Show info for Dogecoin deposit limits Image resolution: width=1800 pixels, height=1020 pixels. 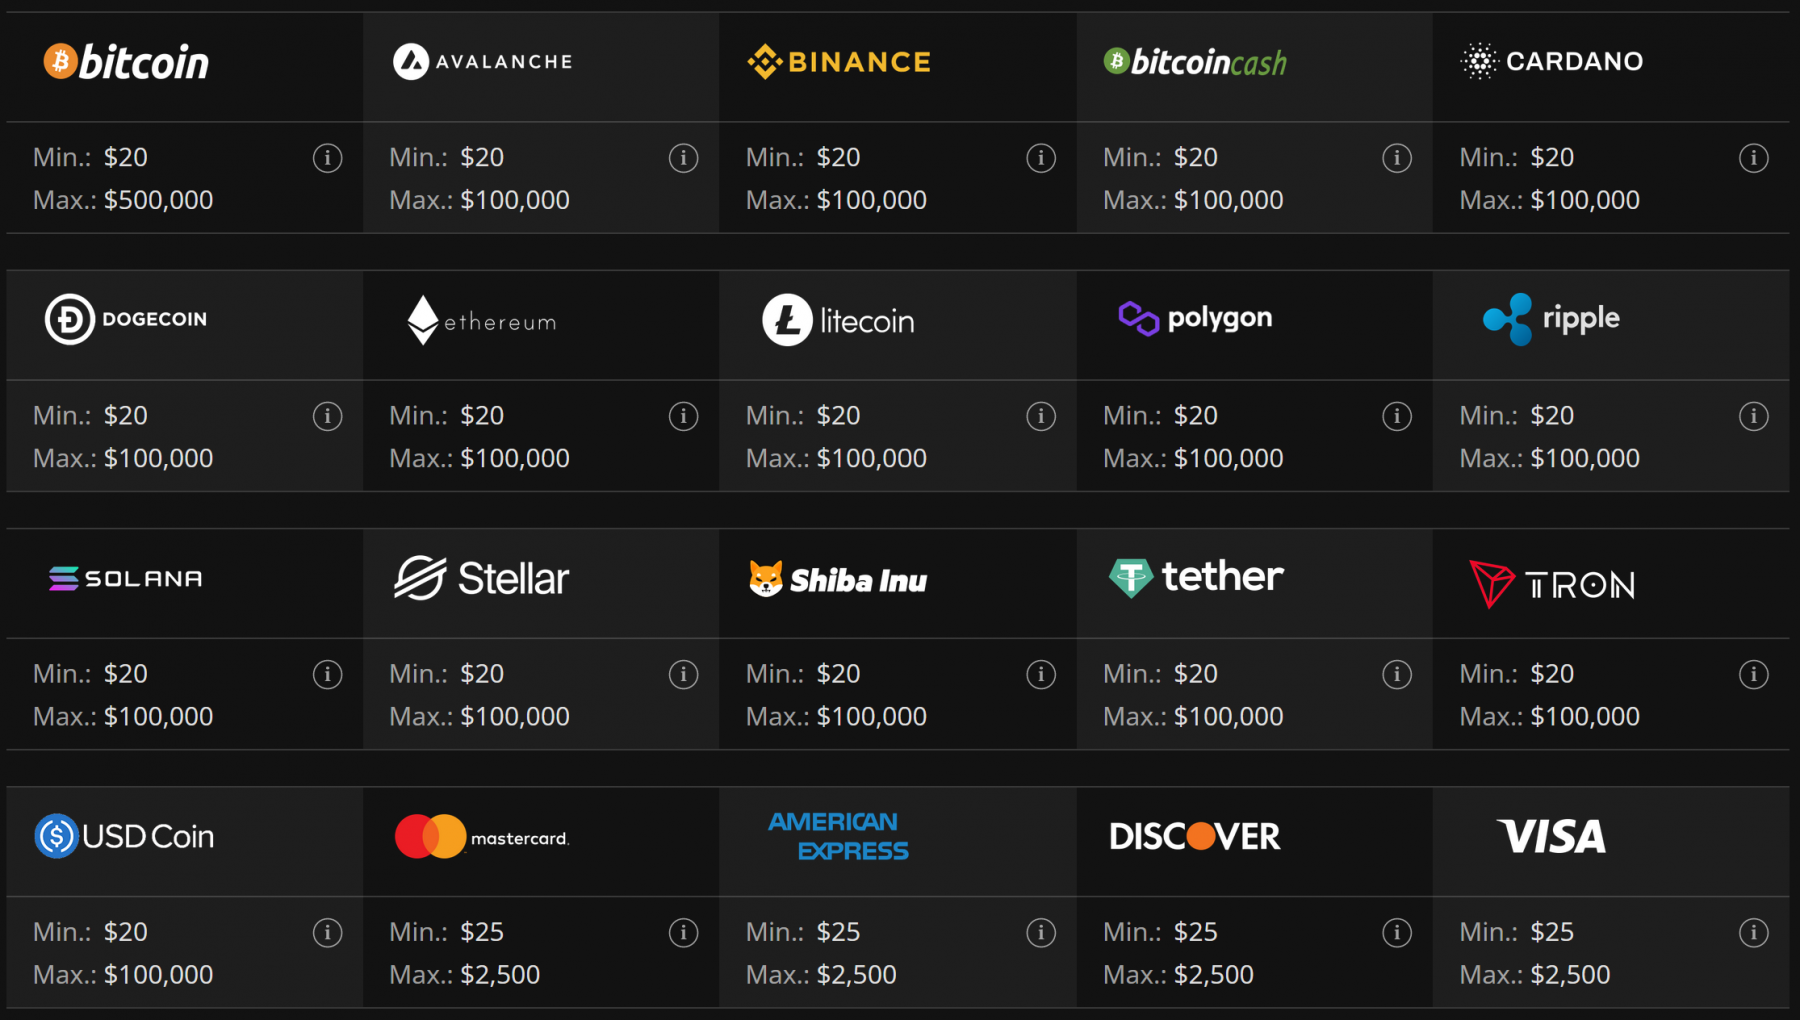(x=327, y=416)
